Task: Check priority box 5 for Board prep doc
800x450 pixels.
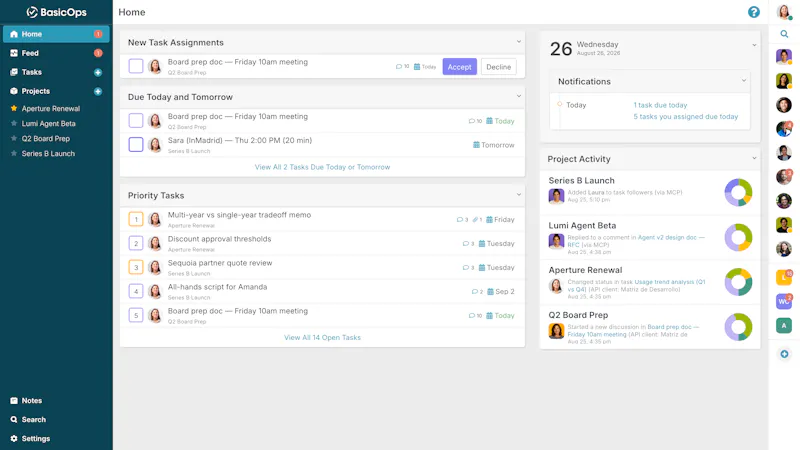Action: click(x=136, y=315)
